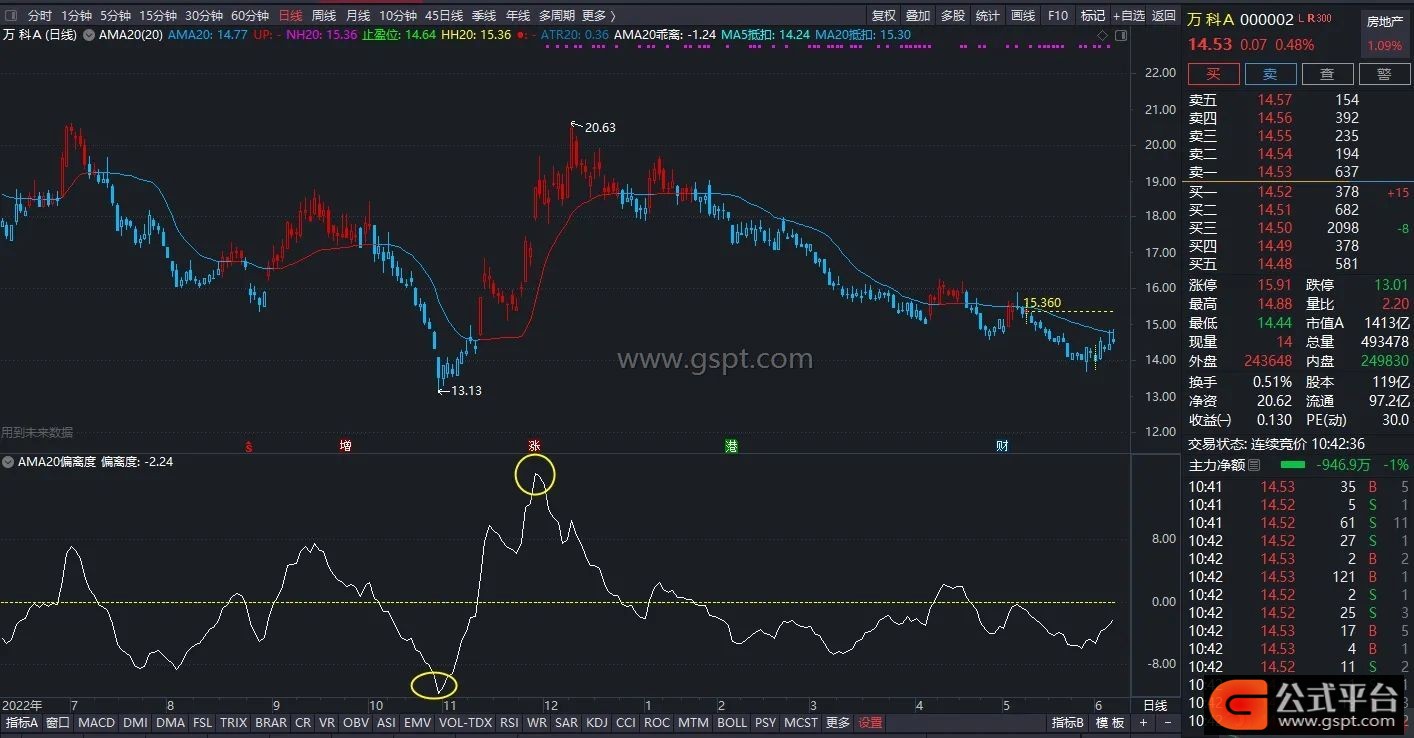Image resolution: width=1414 pixels, height=738 pixels.
Task: Select the RSI indicator tab
Action: 510,722
